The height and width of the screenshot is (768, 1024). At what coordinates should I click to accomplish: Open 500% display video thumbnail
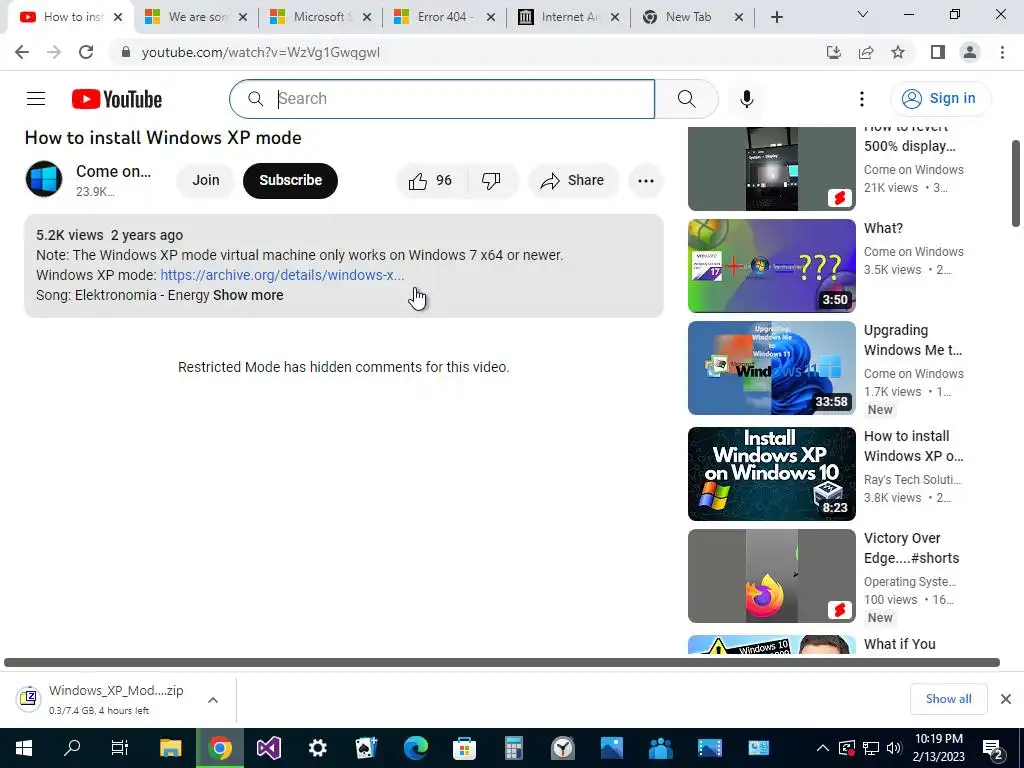click(x=771, y=168)
